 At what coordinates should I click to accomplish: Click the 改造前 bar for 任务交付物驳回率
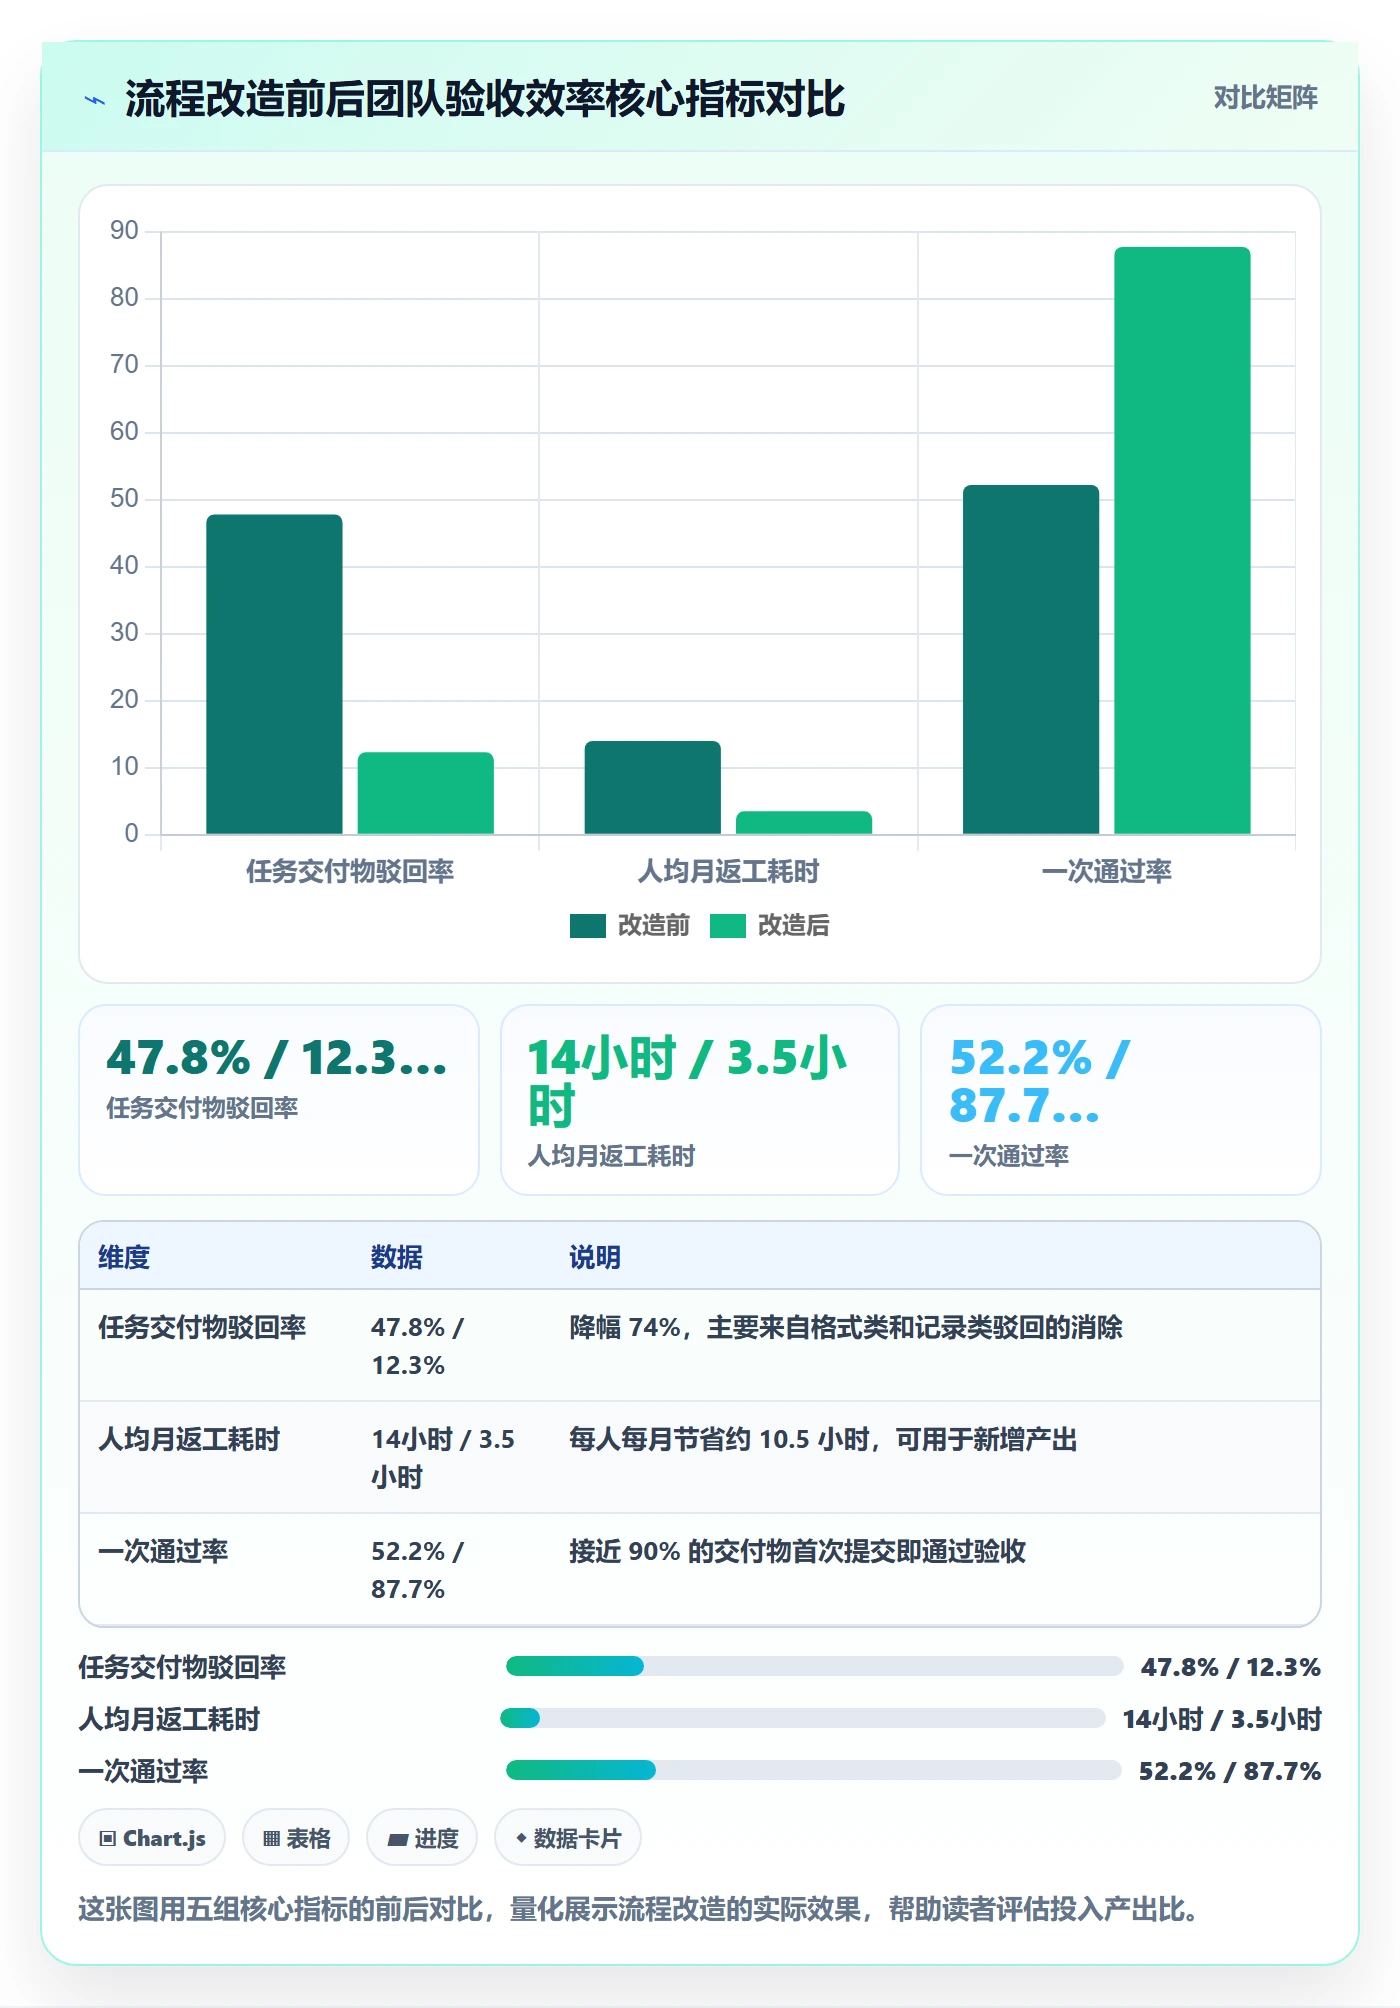point(274,674)
